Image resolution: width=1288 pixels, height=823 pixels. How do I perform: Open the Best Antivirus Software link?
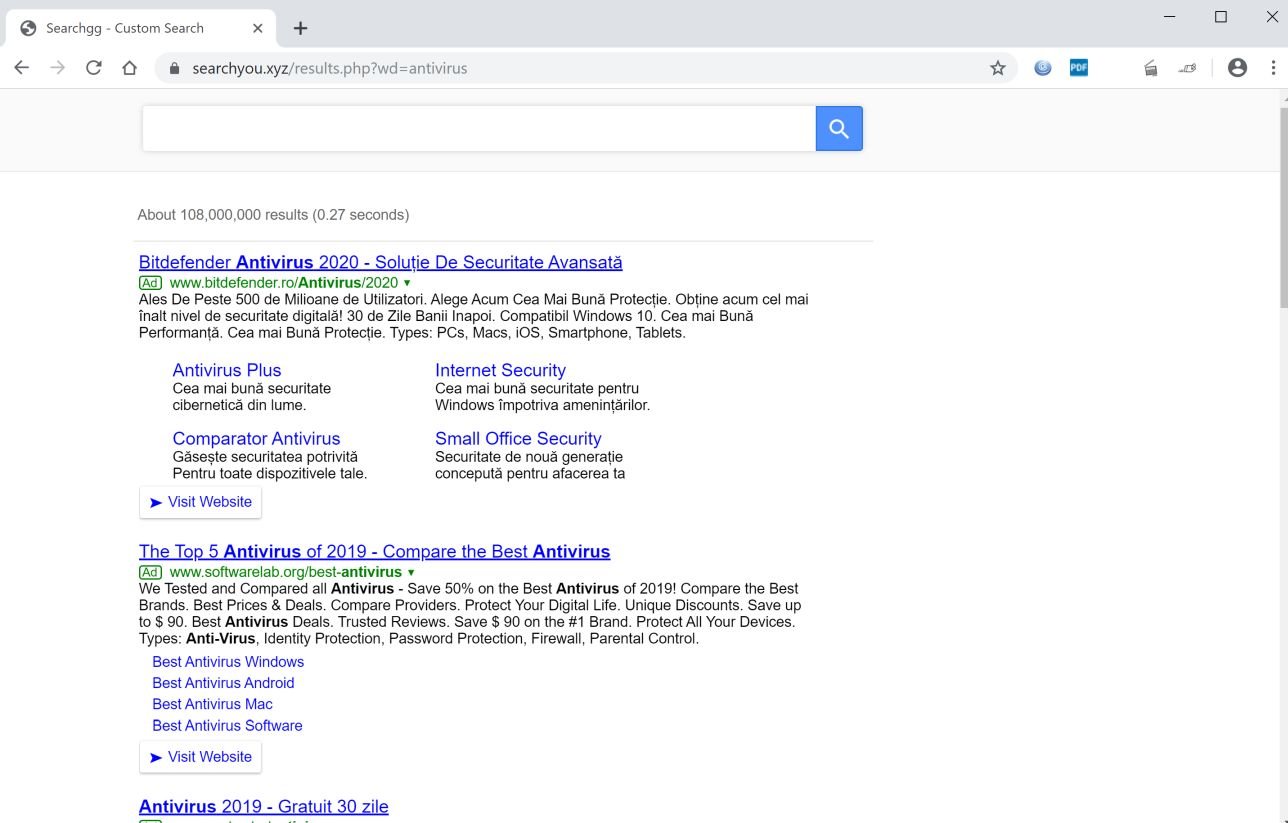227,725
